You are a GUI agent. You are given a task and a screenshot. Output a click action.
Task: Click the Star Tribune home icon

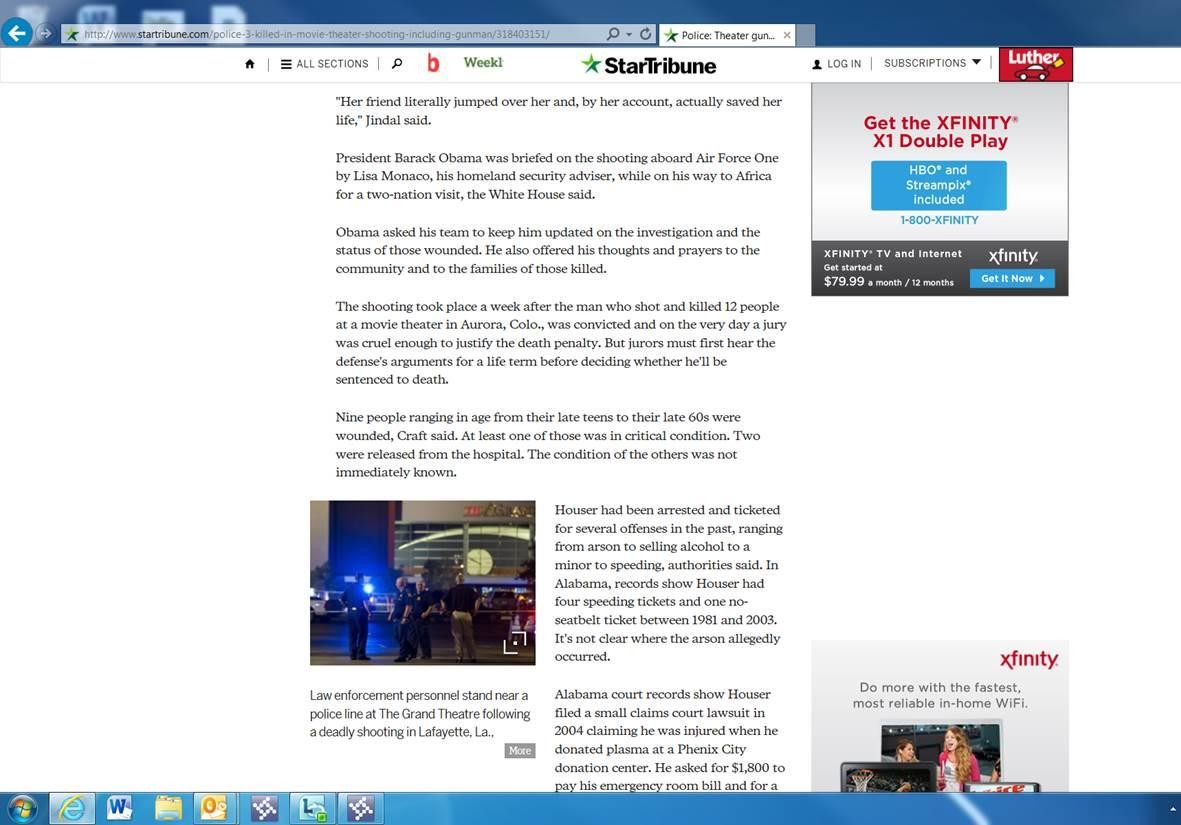click(x=250, y=64)
